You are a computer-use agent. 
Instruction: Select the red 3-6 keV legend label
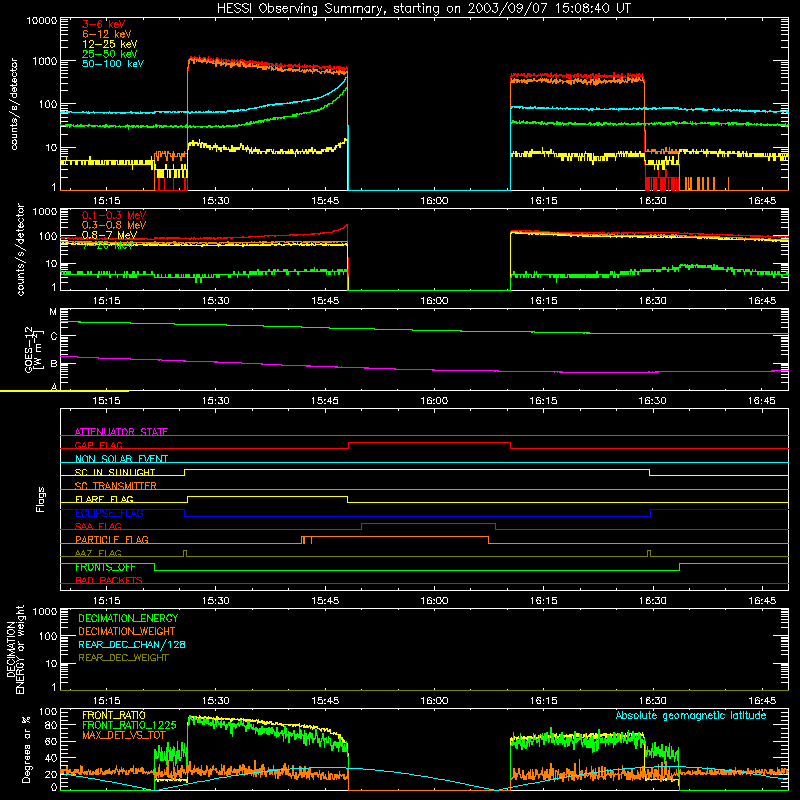tap(104, 24)
